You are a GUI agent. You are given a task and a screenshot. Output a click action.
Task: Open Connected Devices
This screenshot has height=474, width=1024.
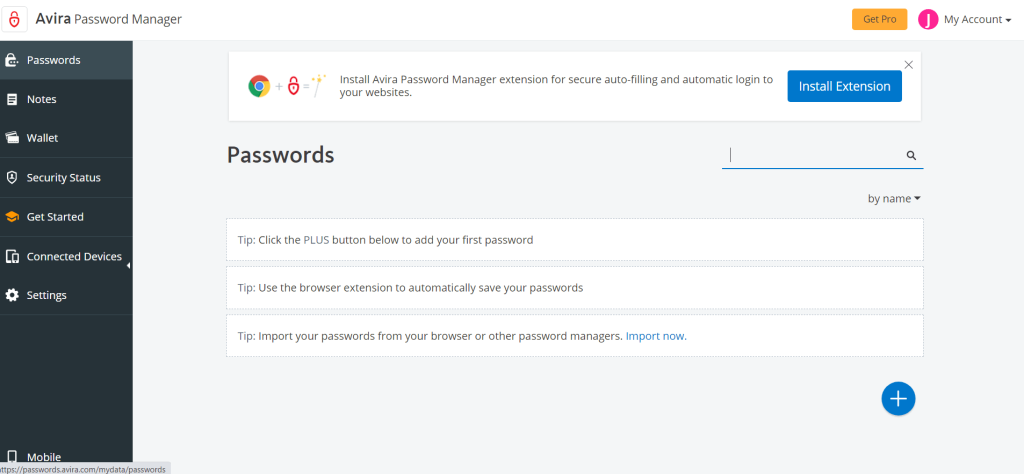click(66, 257)
